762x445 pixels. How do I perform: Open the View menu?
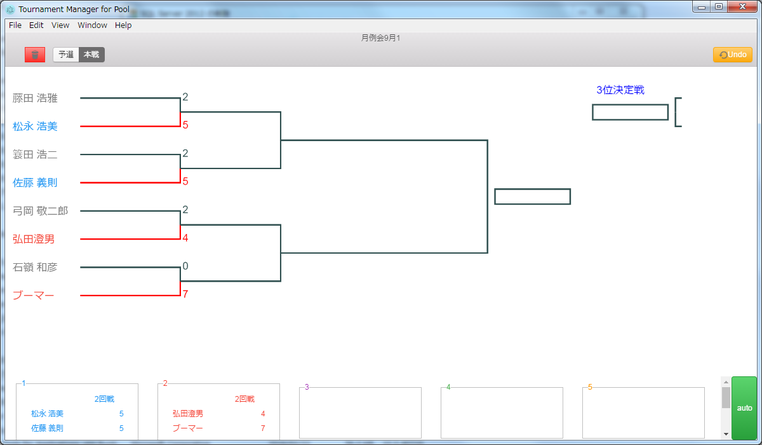[60, 25]
